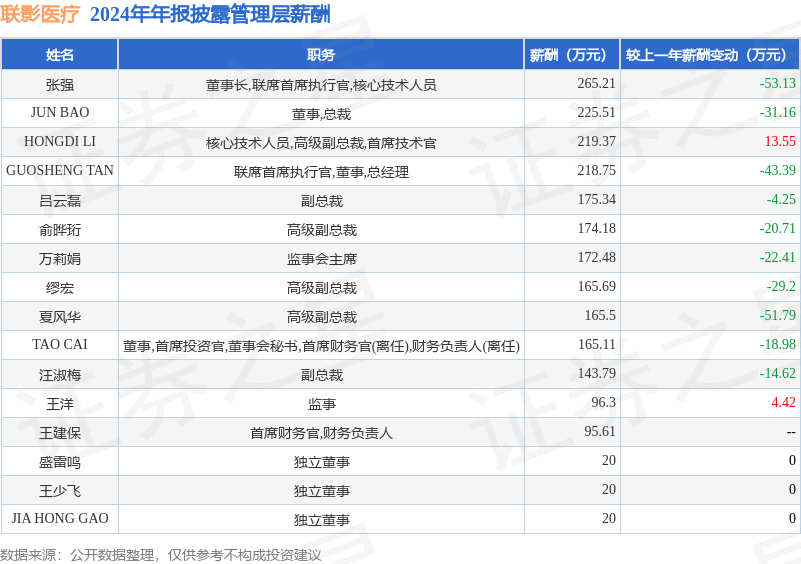This screenshot has height=564, width=801.
Task: Click the change value -51.79
Action: pos(778,316)
